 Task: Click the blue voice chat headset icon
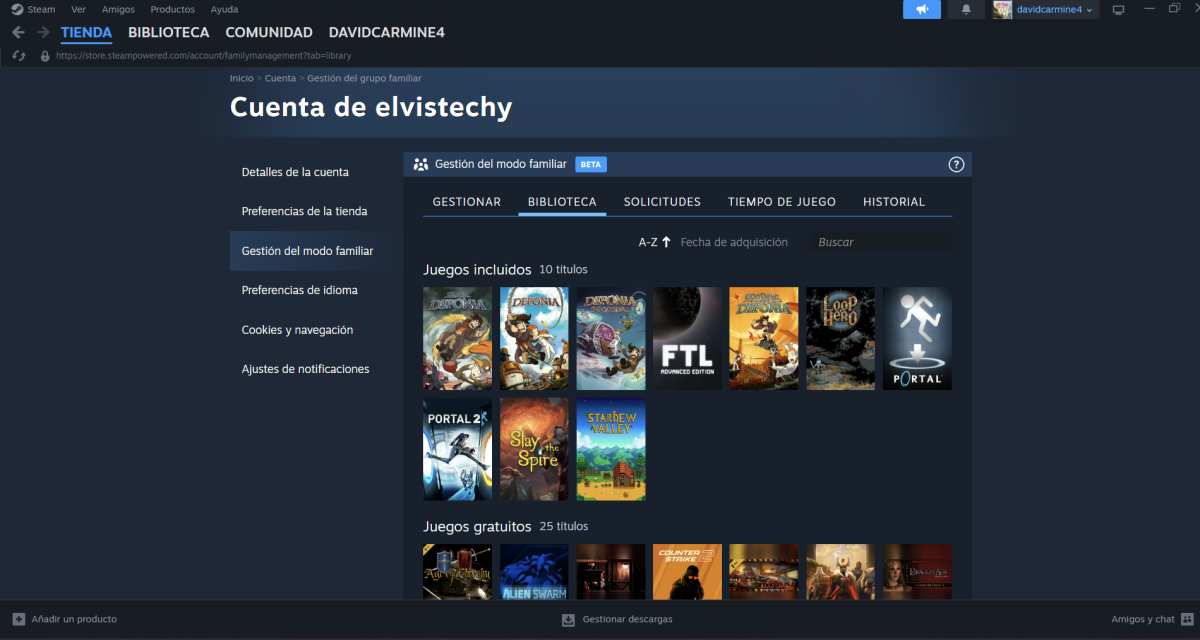pyautogui.click(x=921, y=9)
